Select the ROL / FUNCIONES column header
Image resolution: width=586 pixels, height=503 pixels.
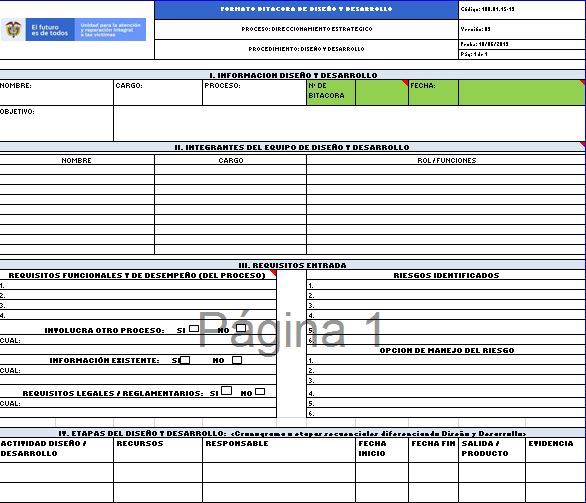click(446, 160)
